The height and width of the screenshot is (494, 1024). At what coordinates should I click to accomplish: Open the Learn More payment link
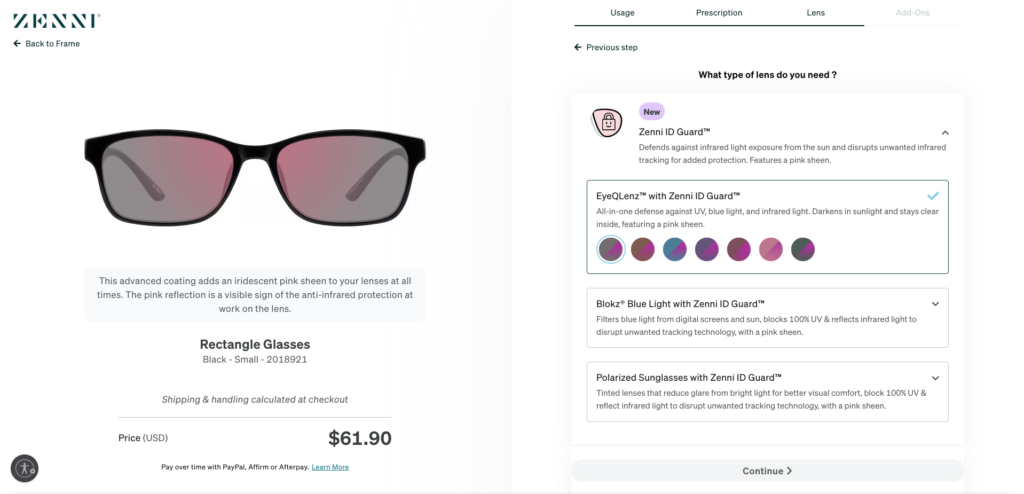coord(330,467)
